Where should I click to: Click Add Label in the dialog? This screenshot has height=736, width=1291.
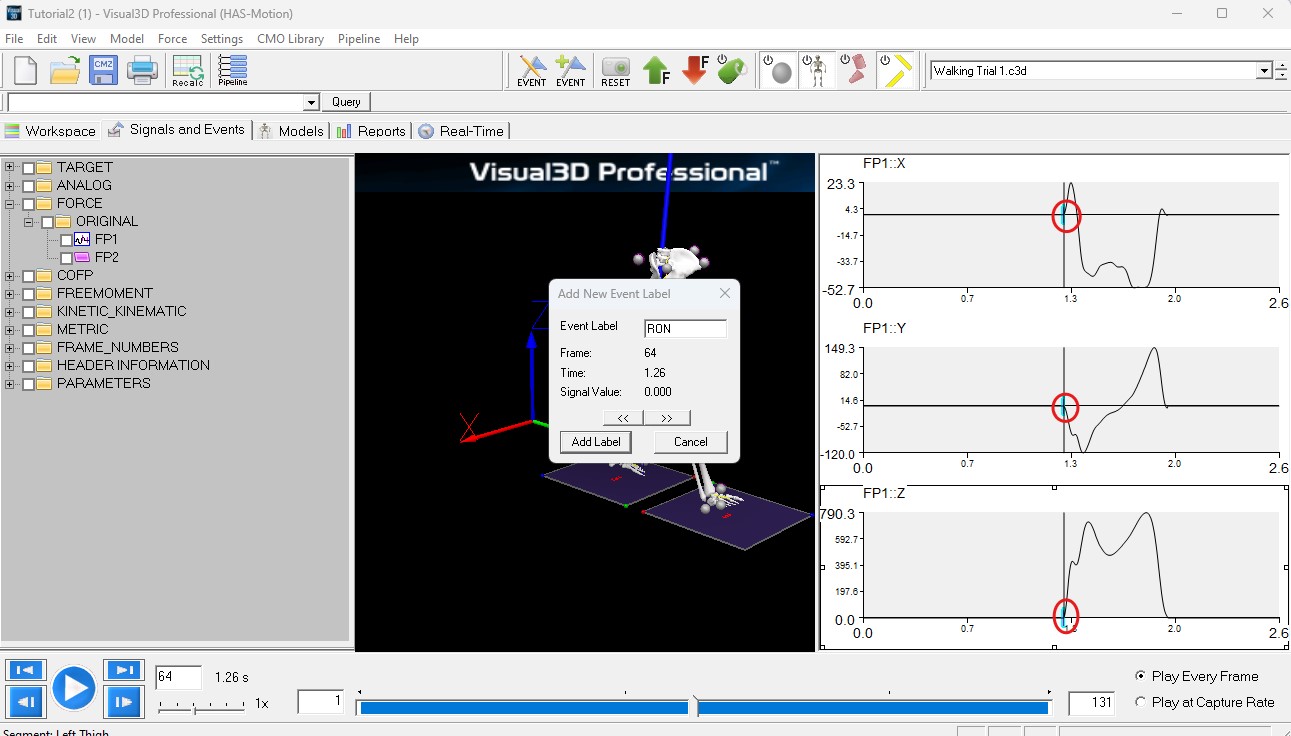point(596,442)
